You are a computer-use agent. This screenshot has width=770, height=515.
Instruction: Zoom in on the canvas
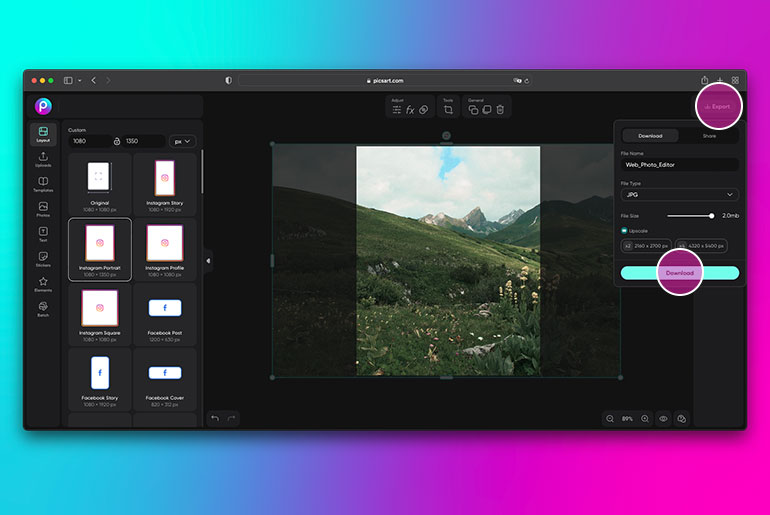pos(645,419)
